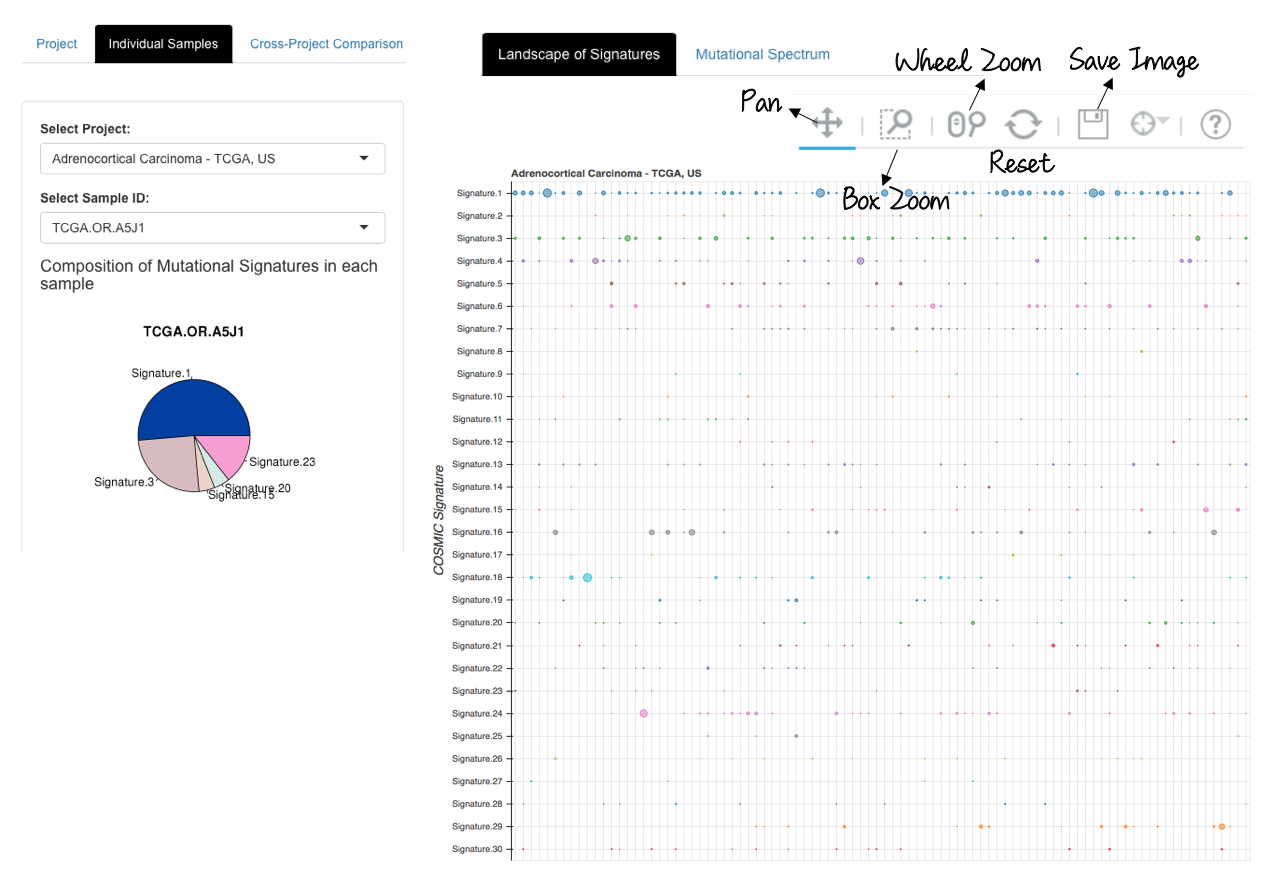
Task: Select the Individual Samples tab
Action: (163, 44)
